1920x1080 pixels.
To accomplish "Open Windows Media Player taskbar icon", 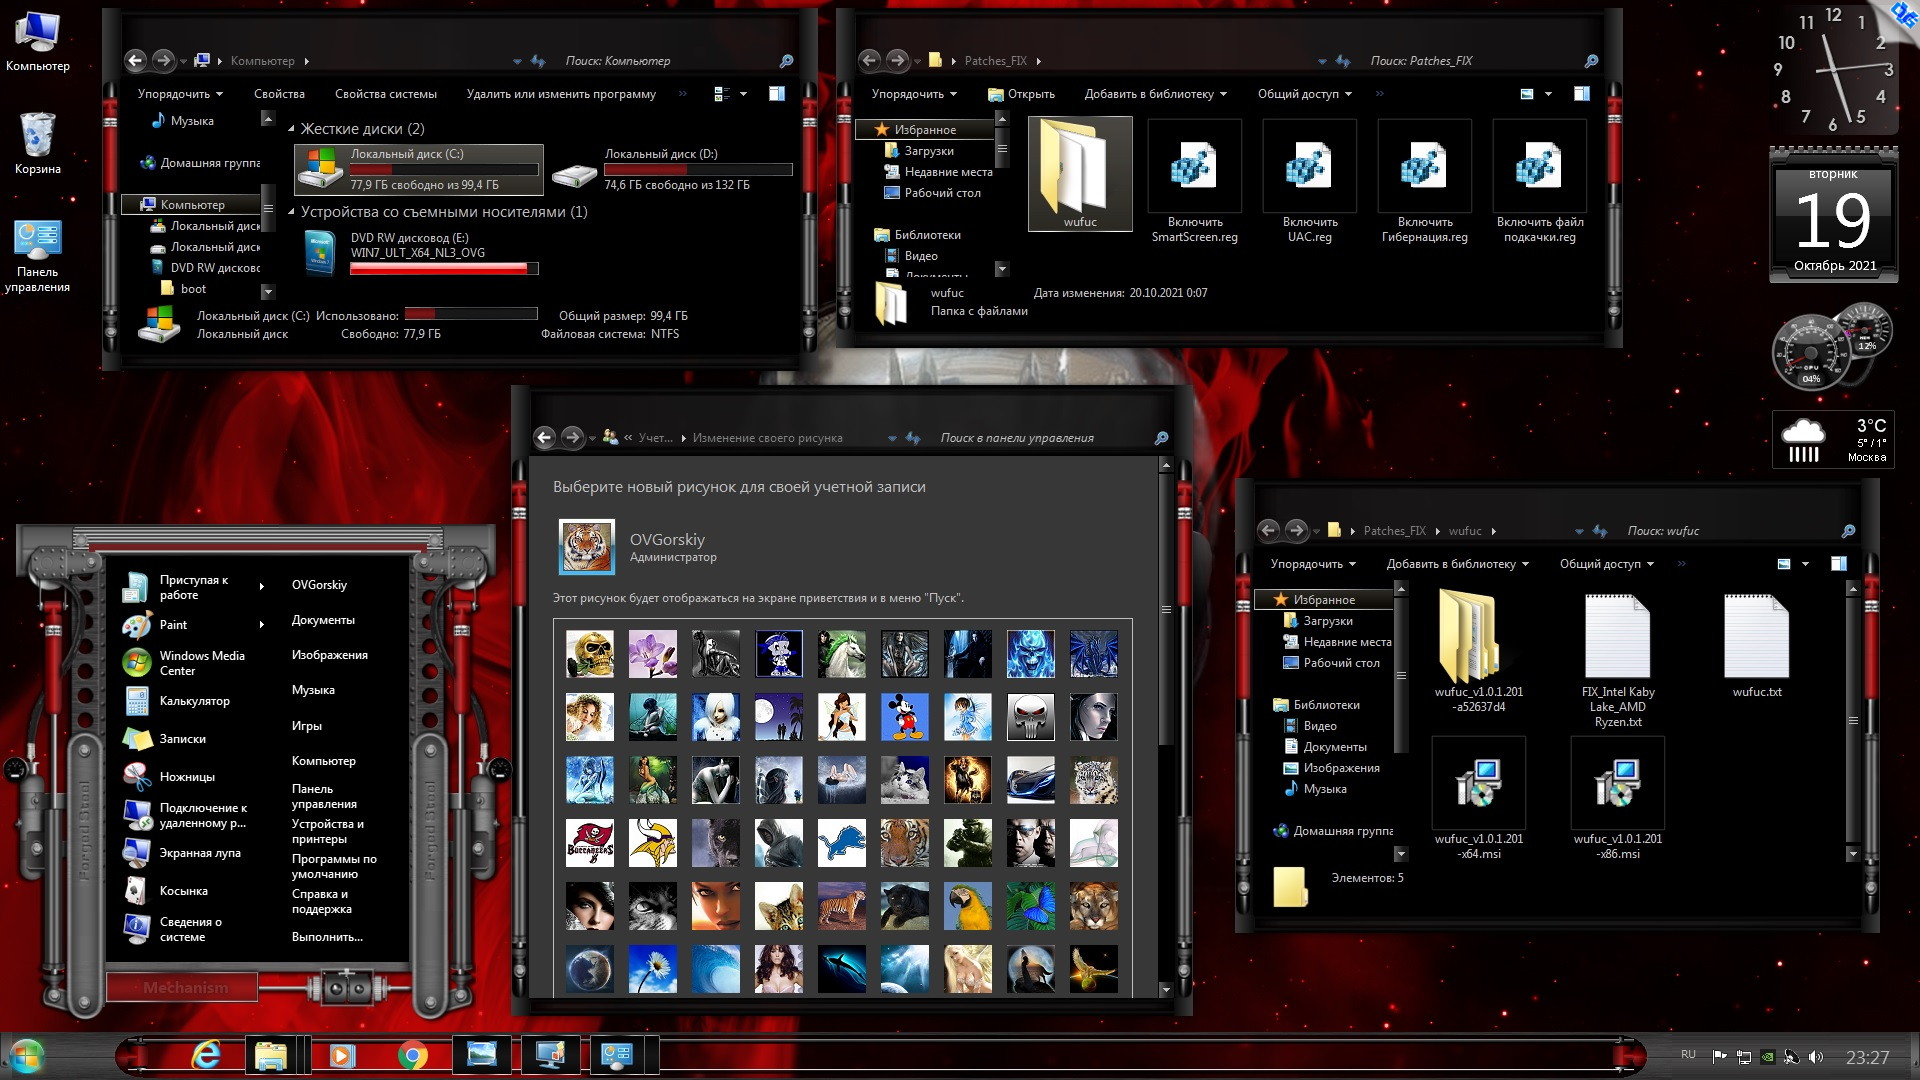I will click(342, 1055).
